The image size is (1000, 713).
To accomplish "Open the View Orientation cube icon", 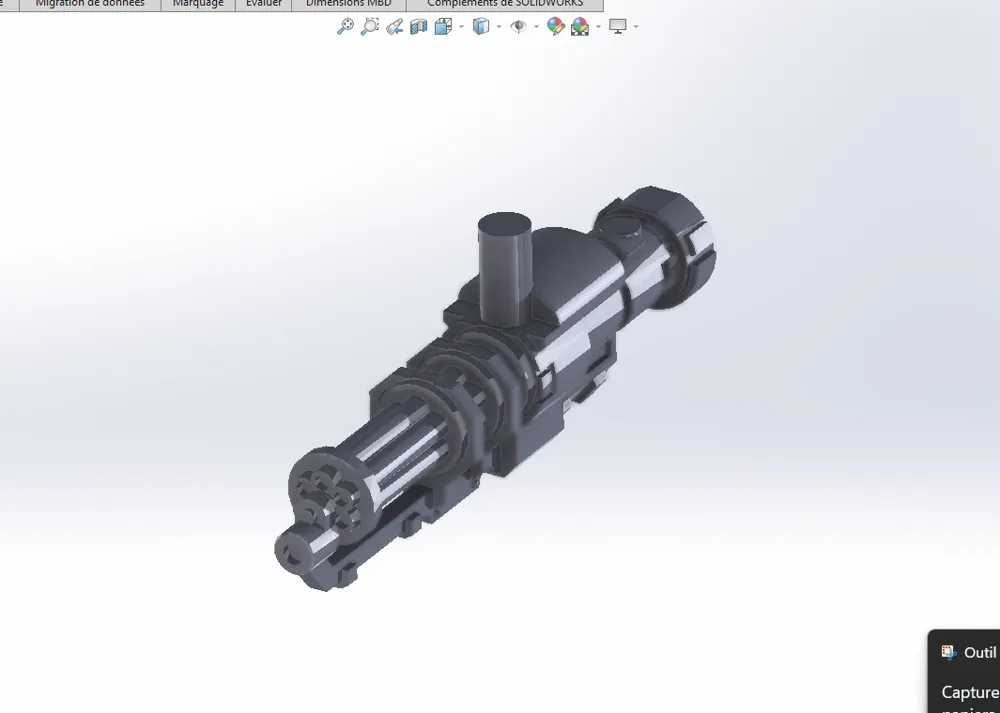I will (443, 27).
